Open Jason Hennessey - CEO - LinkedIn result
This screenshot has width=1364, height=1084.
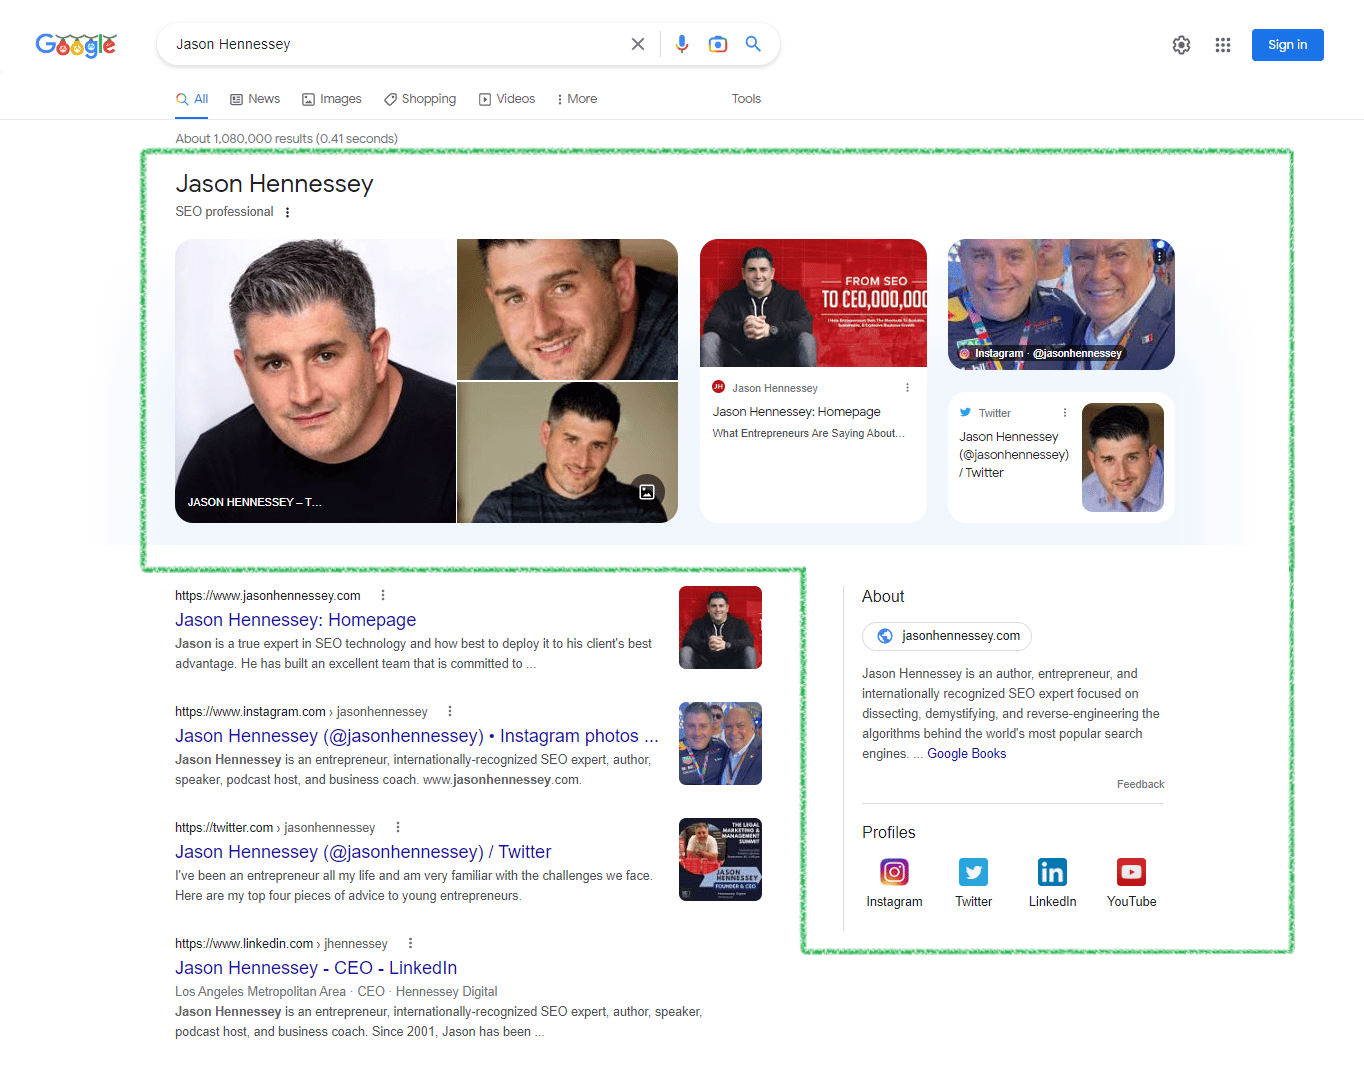pyautogui.click(x=316, y=968)
